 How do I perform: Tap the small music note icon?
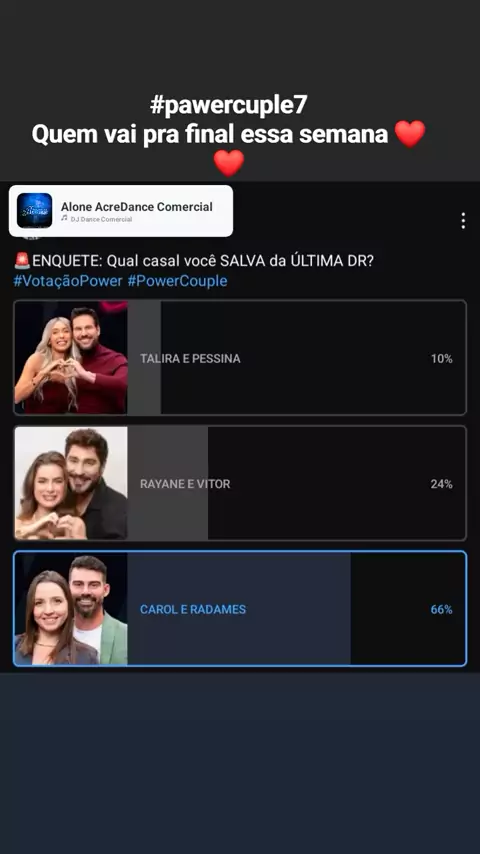[x=64, y=218]
